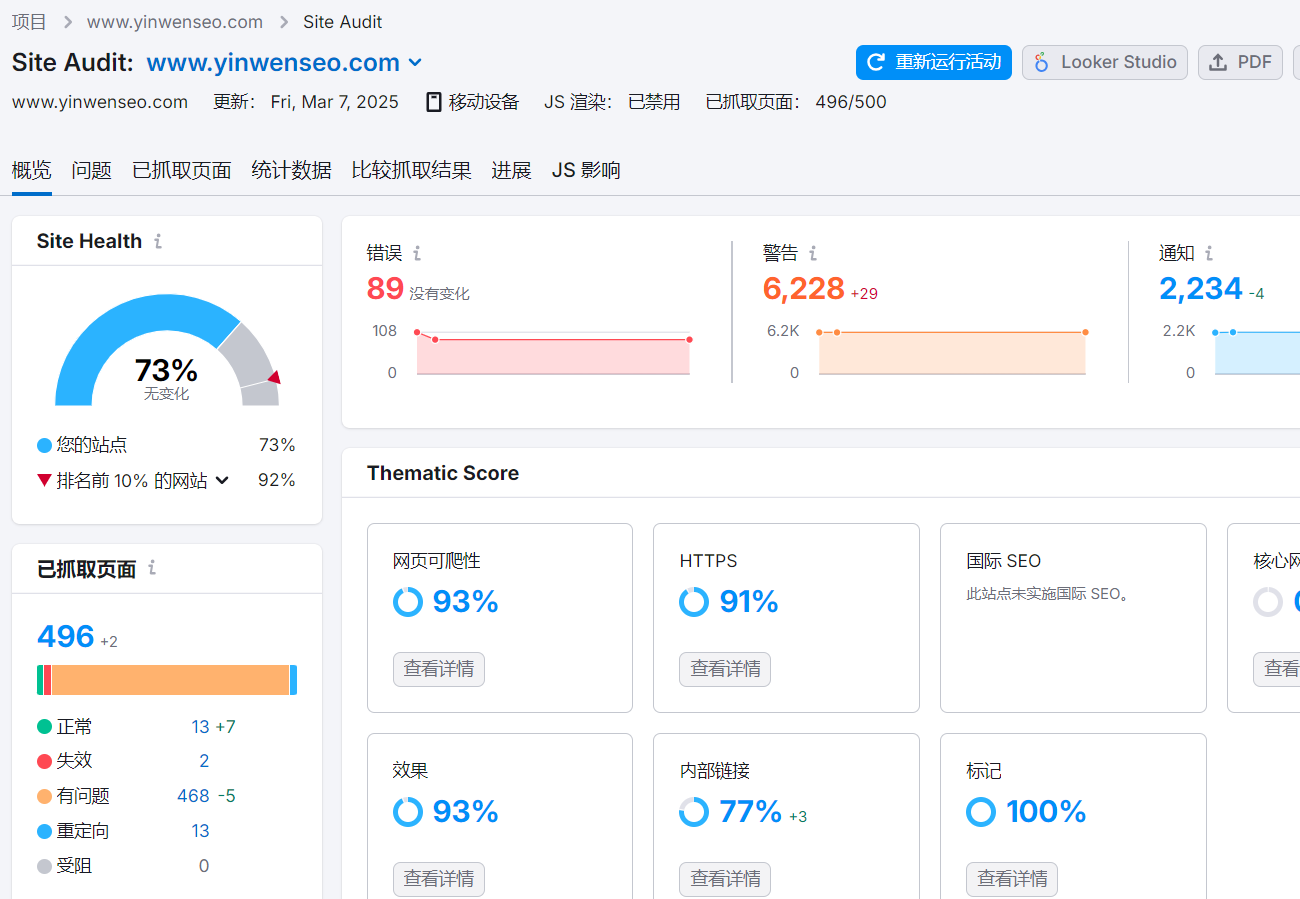Click the rerun refresh arrow icon

[875, 62]
